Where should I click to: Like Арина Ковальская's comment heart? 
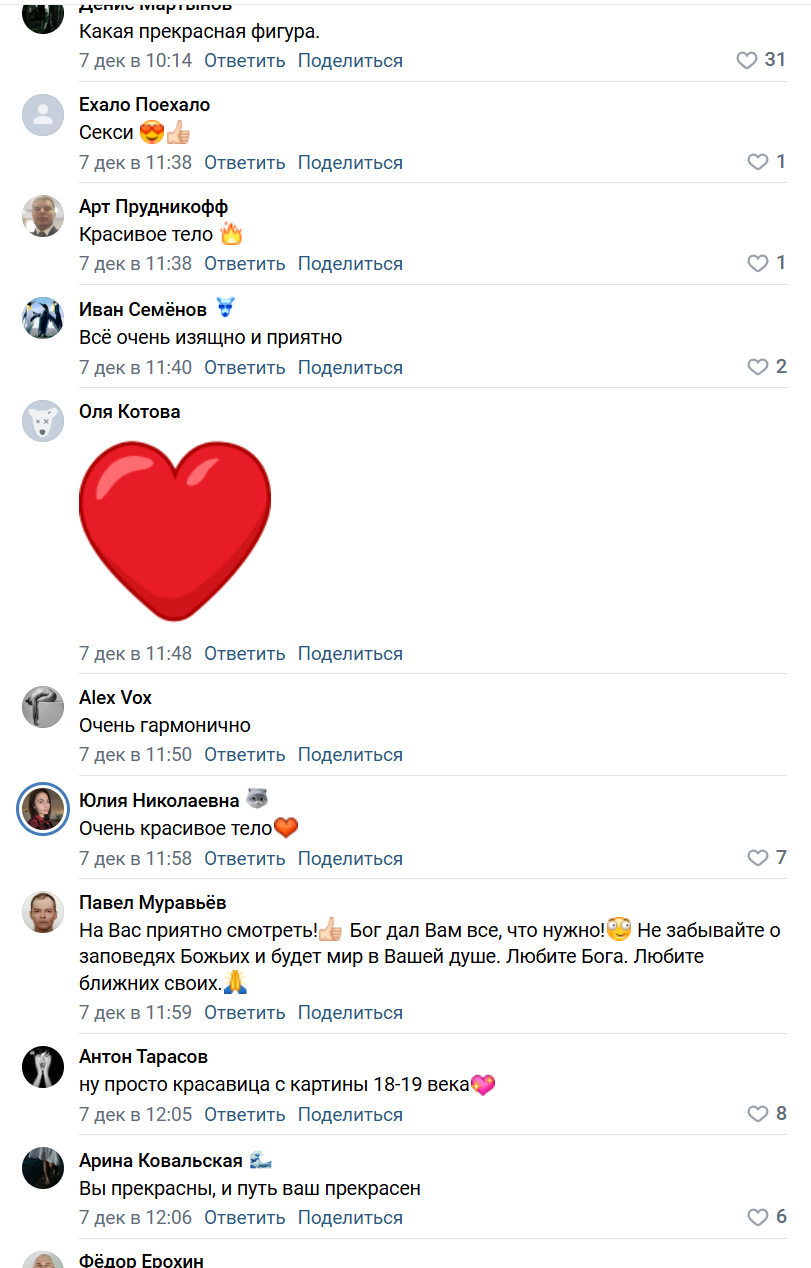click(x=758, y=1217)
